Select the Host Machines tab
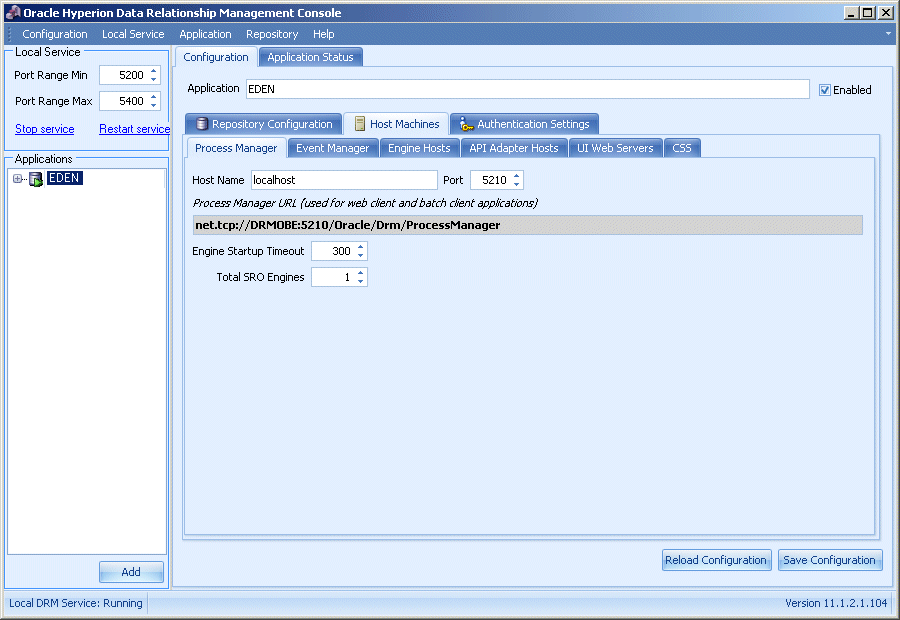Image resolution: width=900 pixels, height=620 pixels. pyautogui.click(x=397, y=124)
